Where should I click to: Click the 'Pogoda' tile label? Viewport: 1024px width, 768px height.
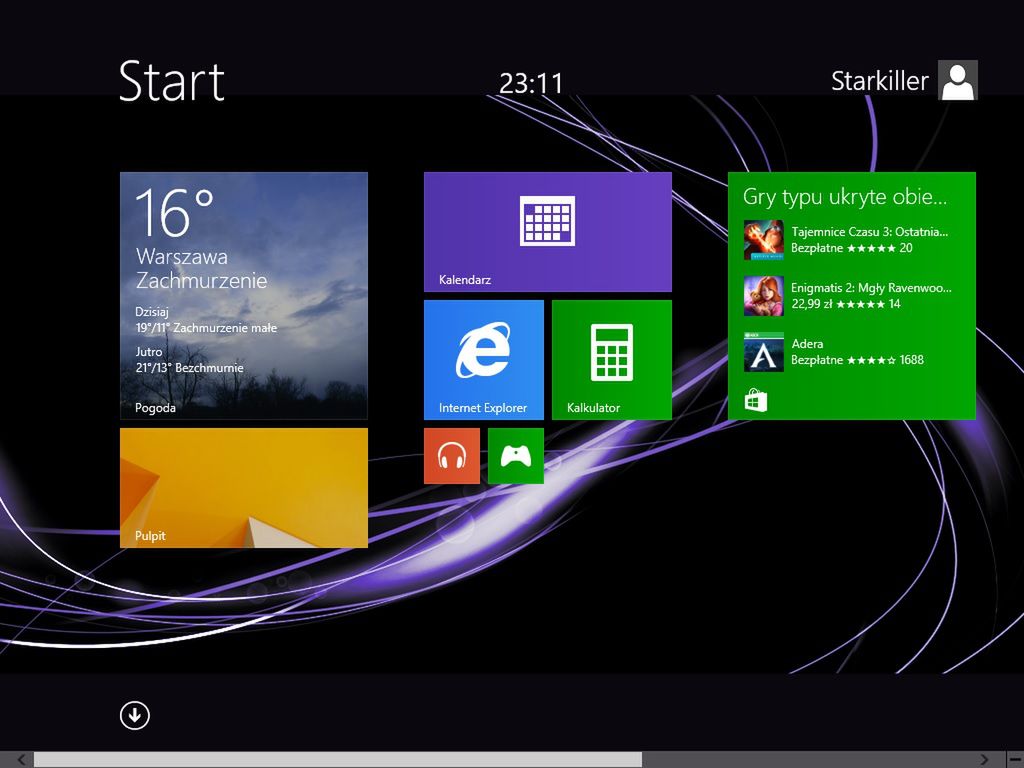(155, 408)
